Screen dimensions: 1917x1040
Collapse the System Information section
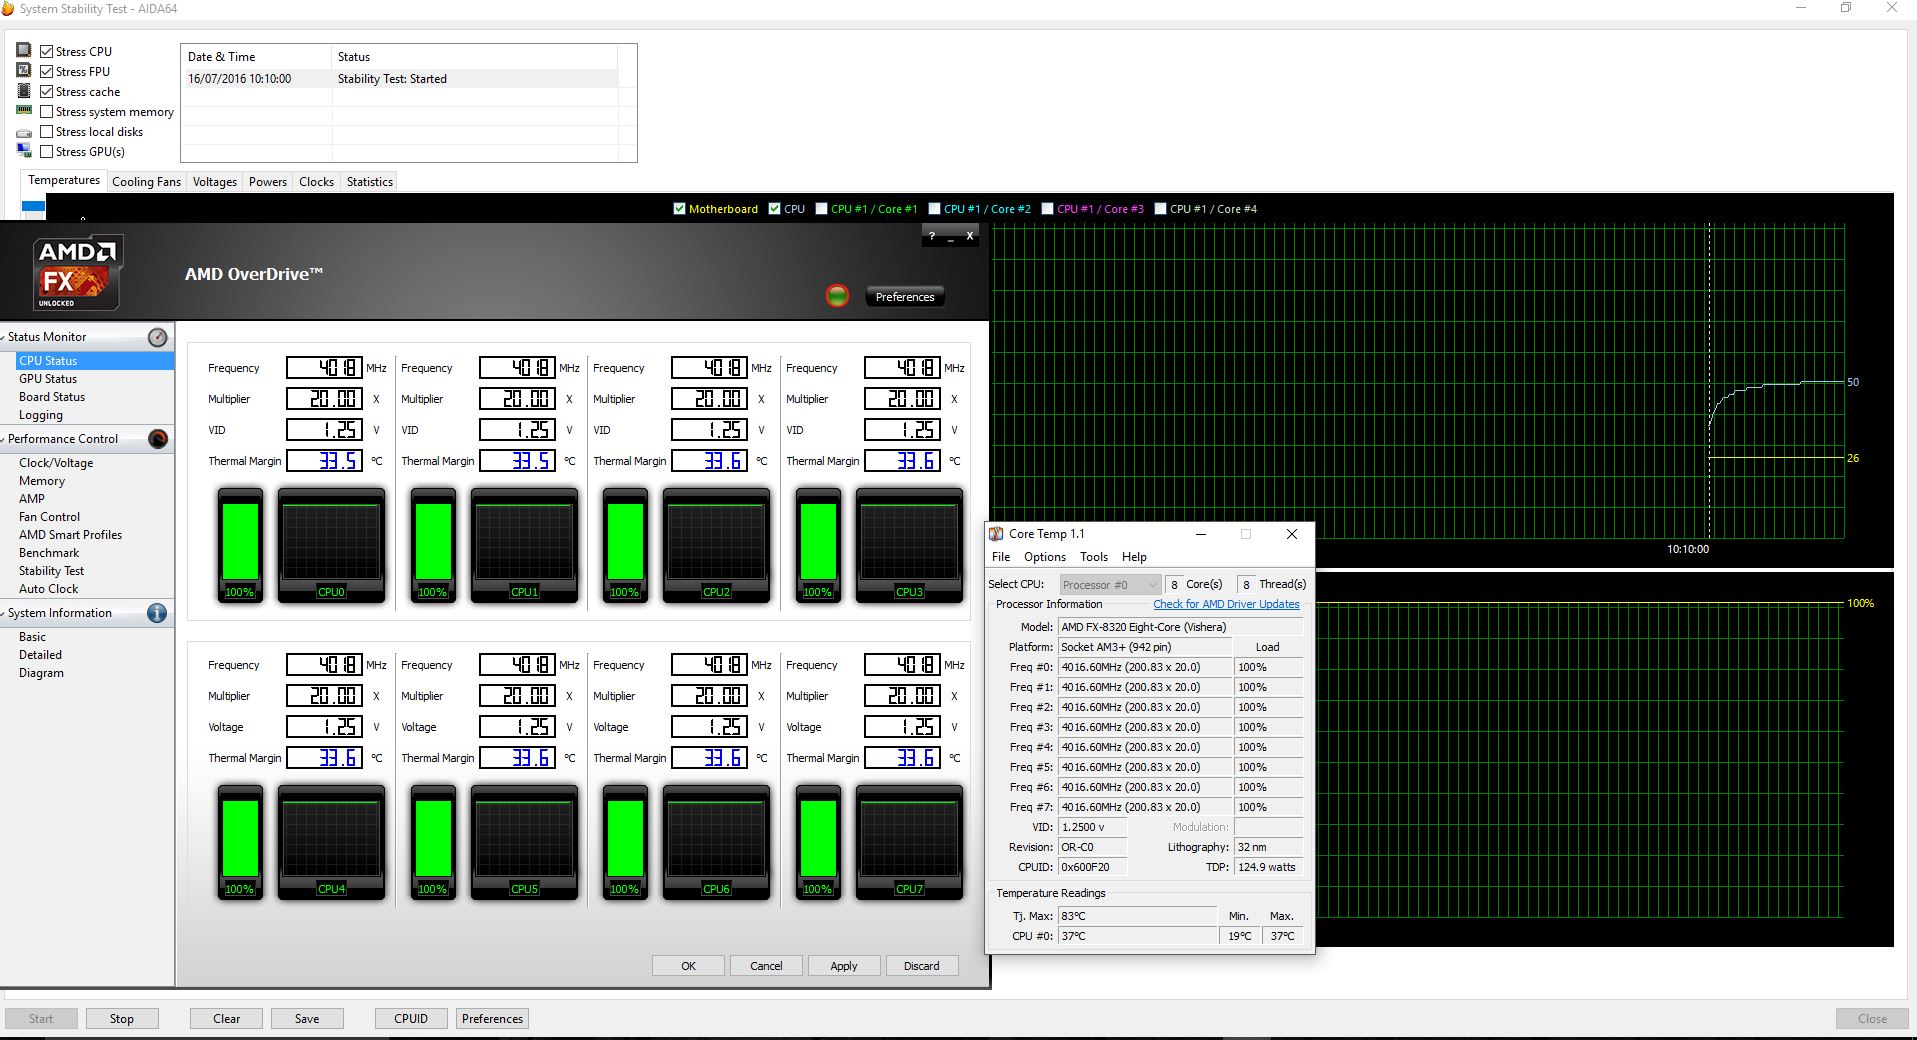point(3,613)
